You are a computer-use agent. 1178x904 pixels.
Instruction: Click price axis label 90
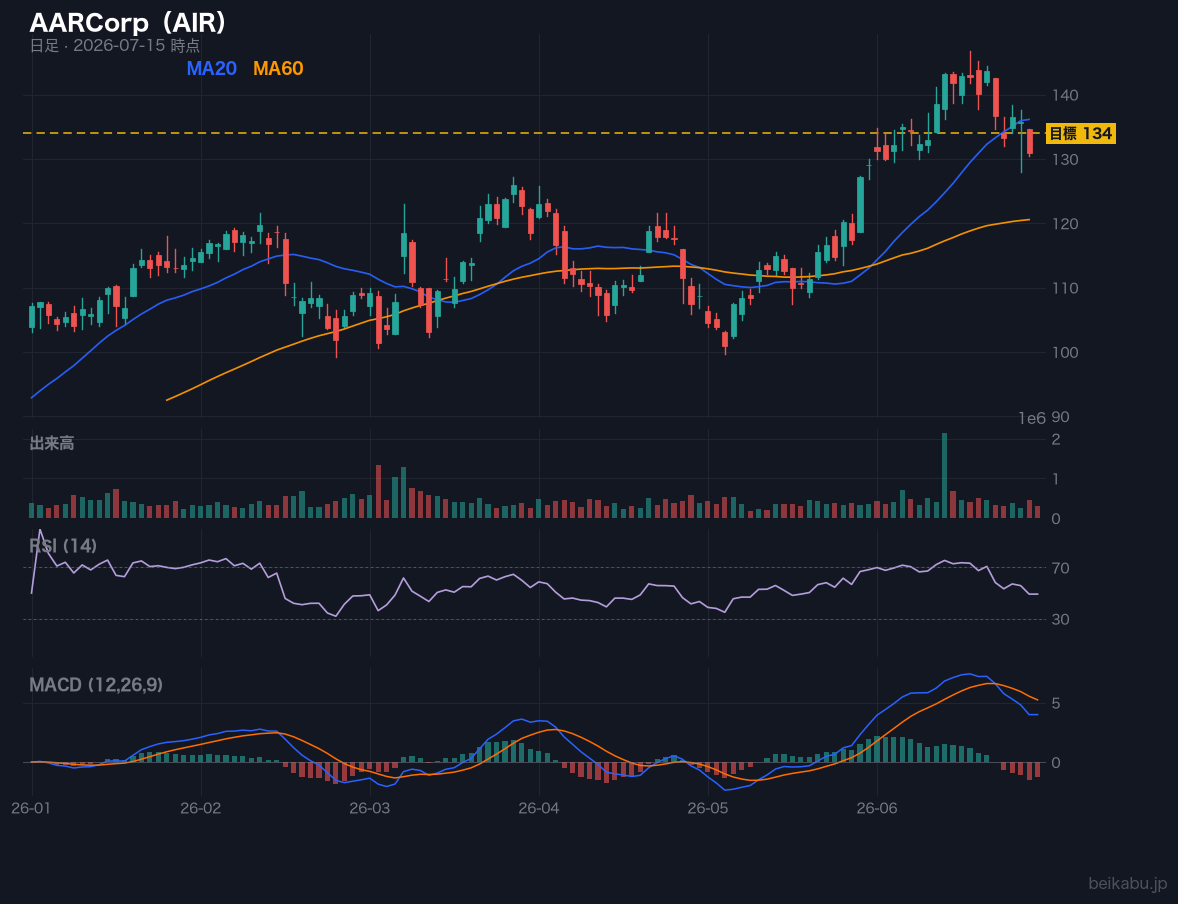coord(1060,417)
